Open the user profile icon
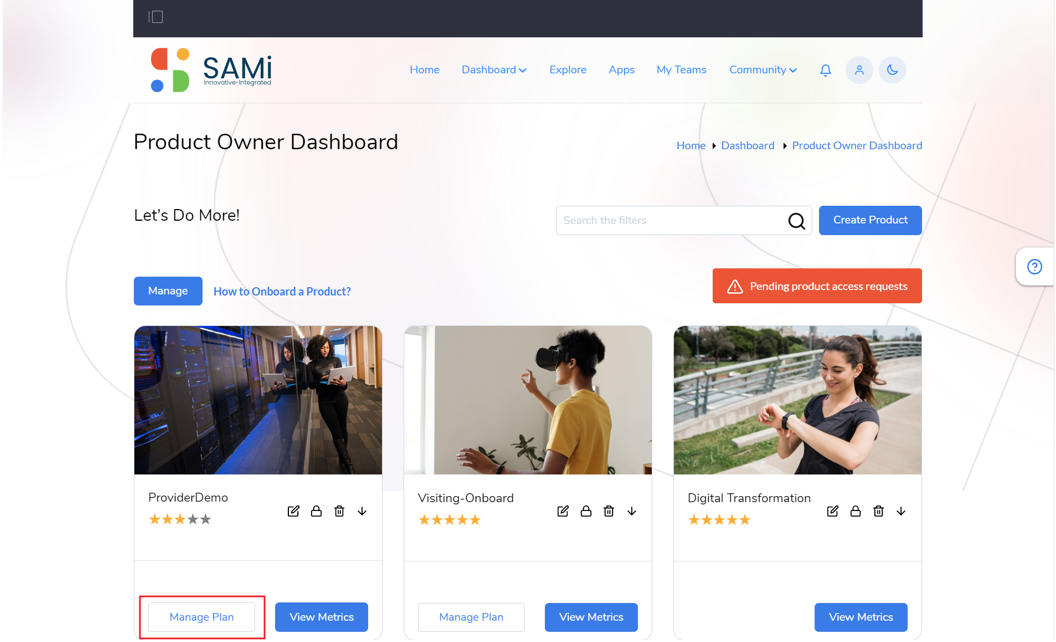This screenshot has width=1056, height=642. (x=859, y=70)
